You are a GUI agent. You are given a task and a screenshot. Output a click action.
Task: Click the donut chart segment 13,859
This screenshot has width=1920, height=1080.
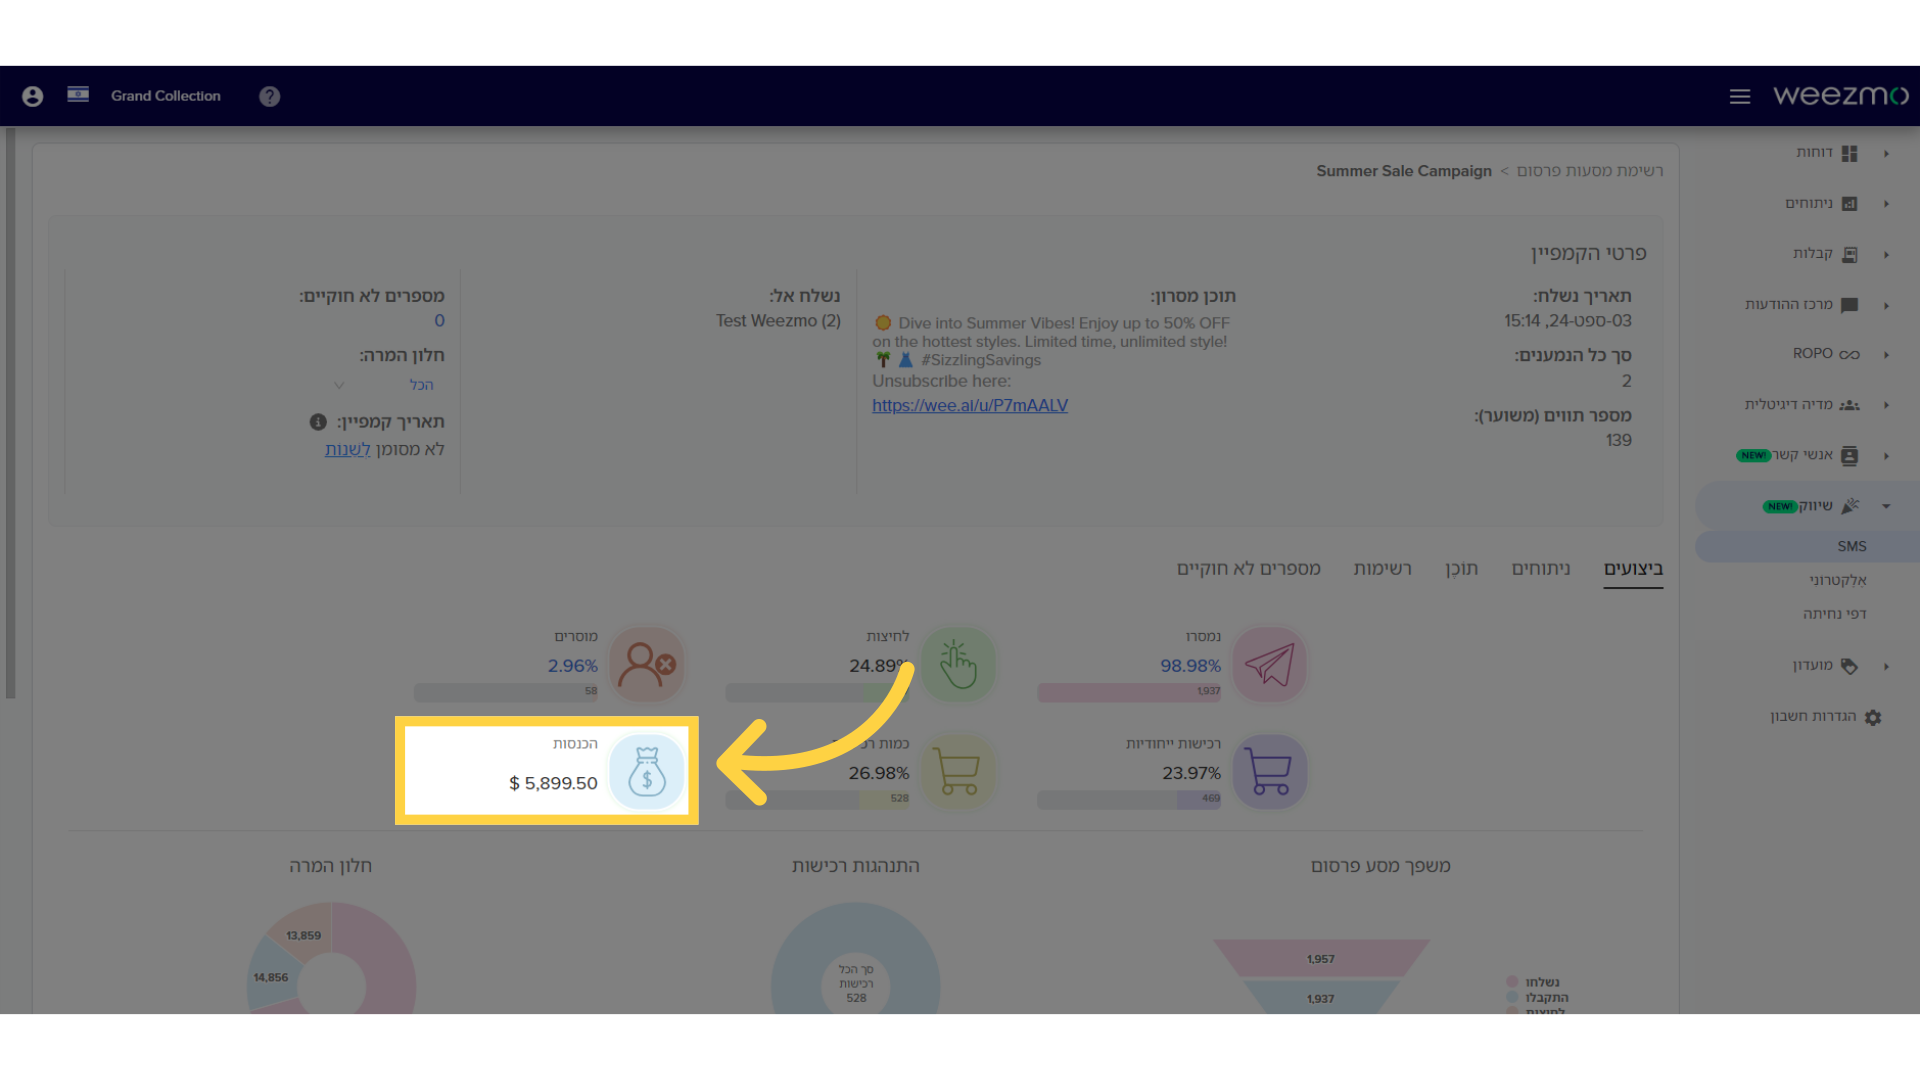pos(303,935)
